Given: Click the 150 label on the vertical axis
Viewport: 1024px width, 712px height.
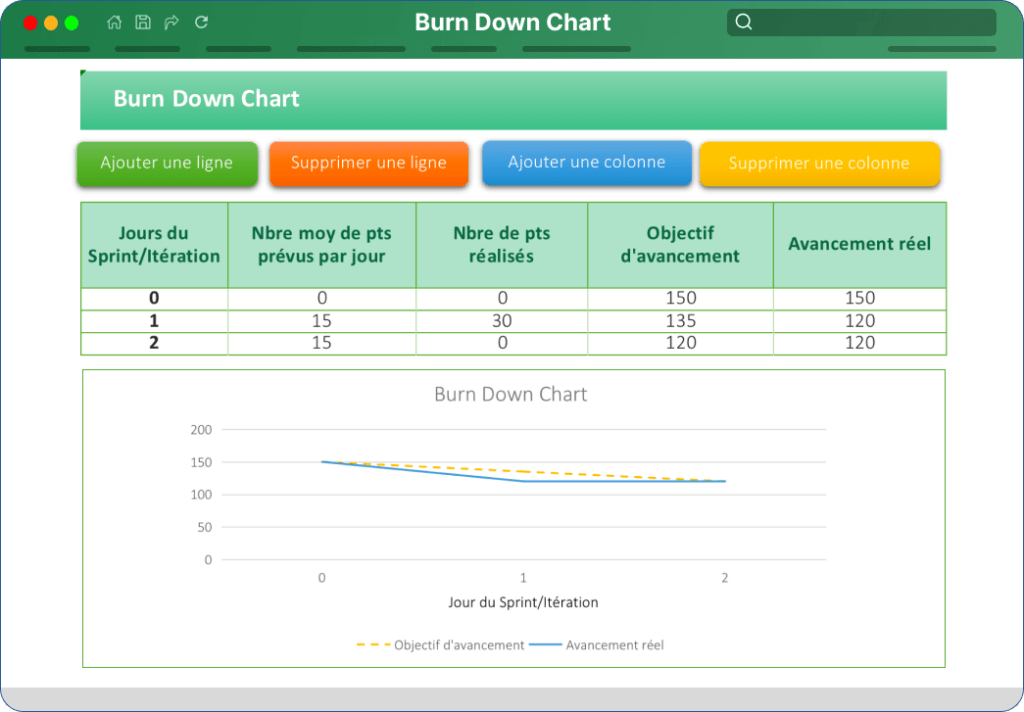Looking at the screenshot, I should point(201,462).
